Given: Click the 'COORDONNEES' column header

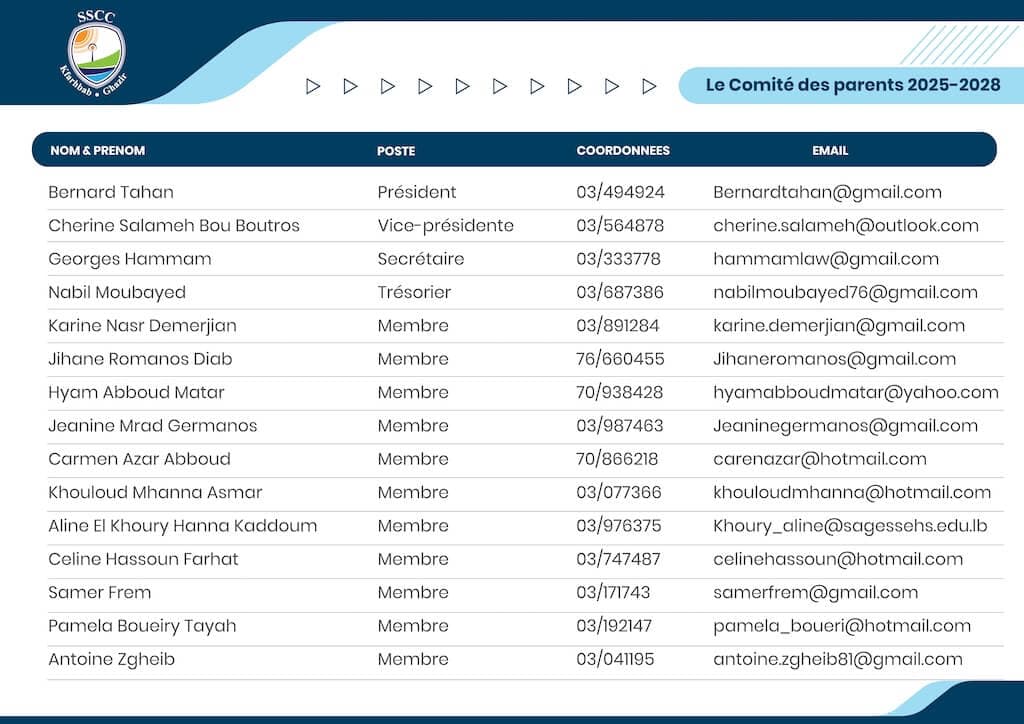Looking at the screenshot, I should [623, 150].
